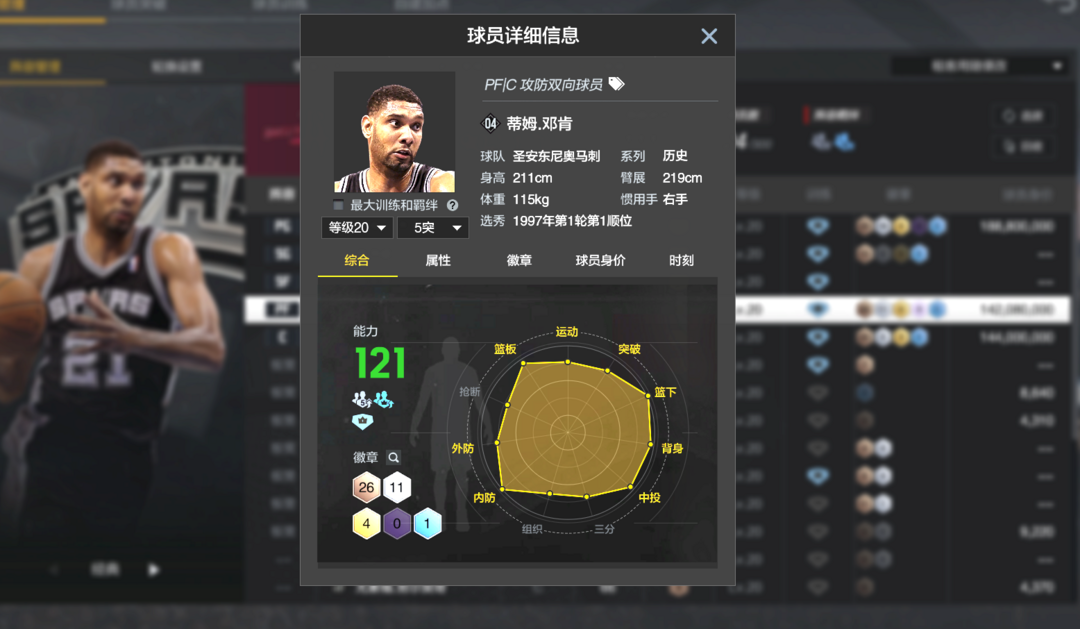Click the purple badge hexagon showing 0

[x=397, y=524]
